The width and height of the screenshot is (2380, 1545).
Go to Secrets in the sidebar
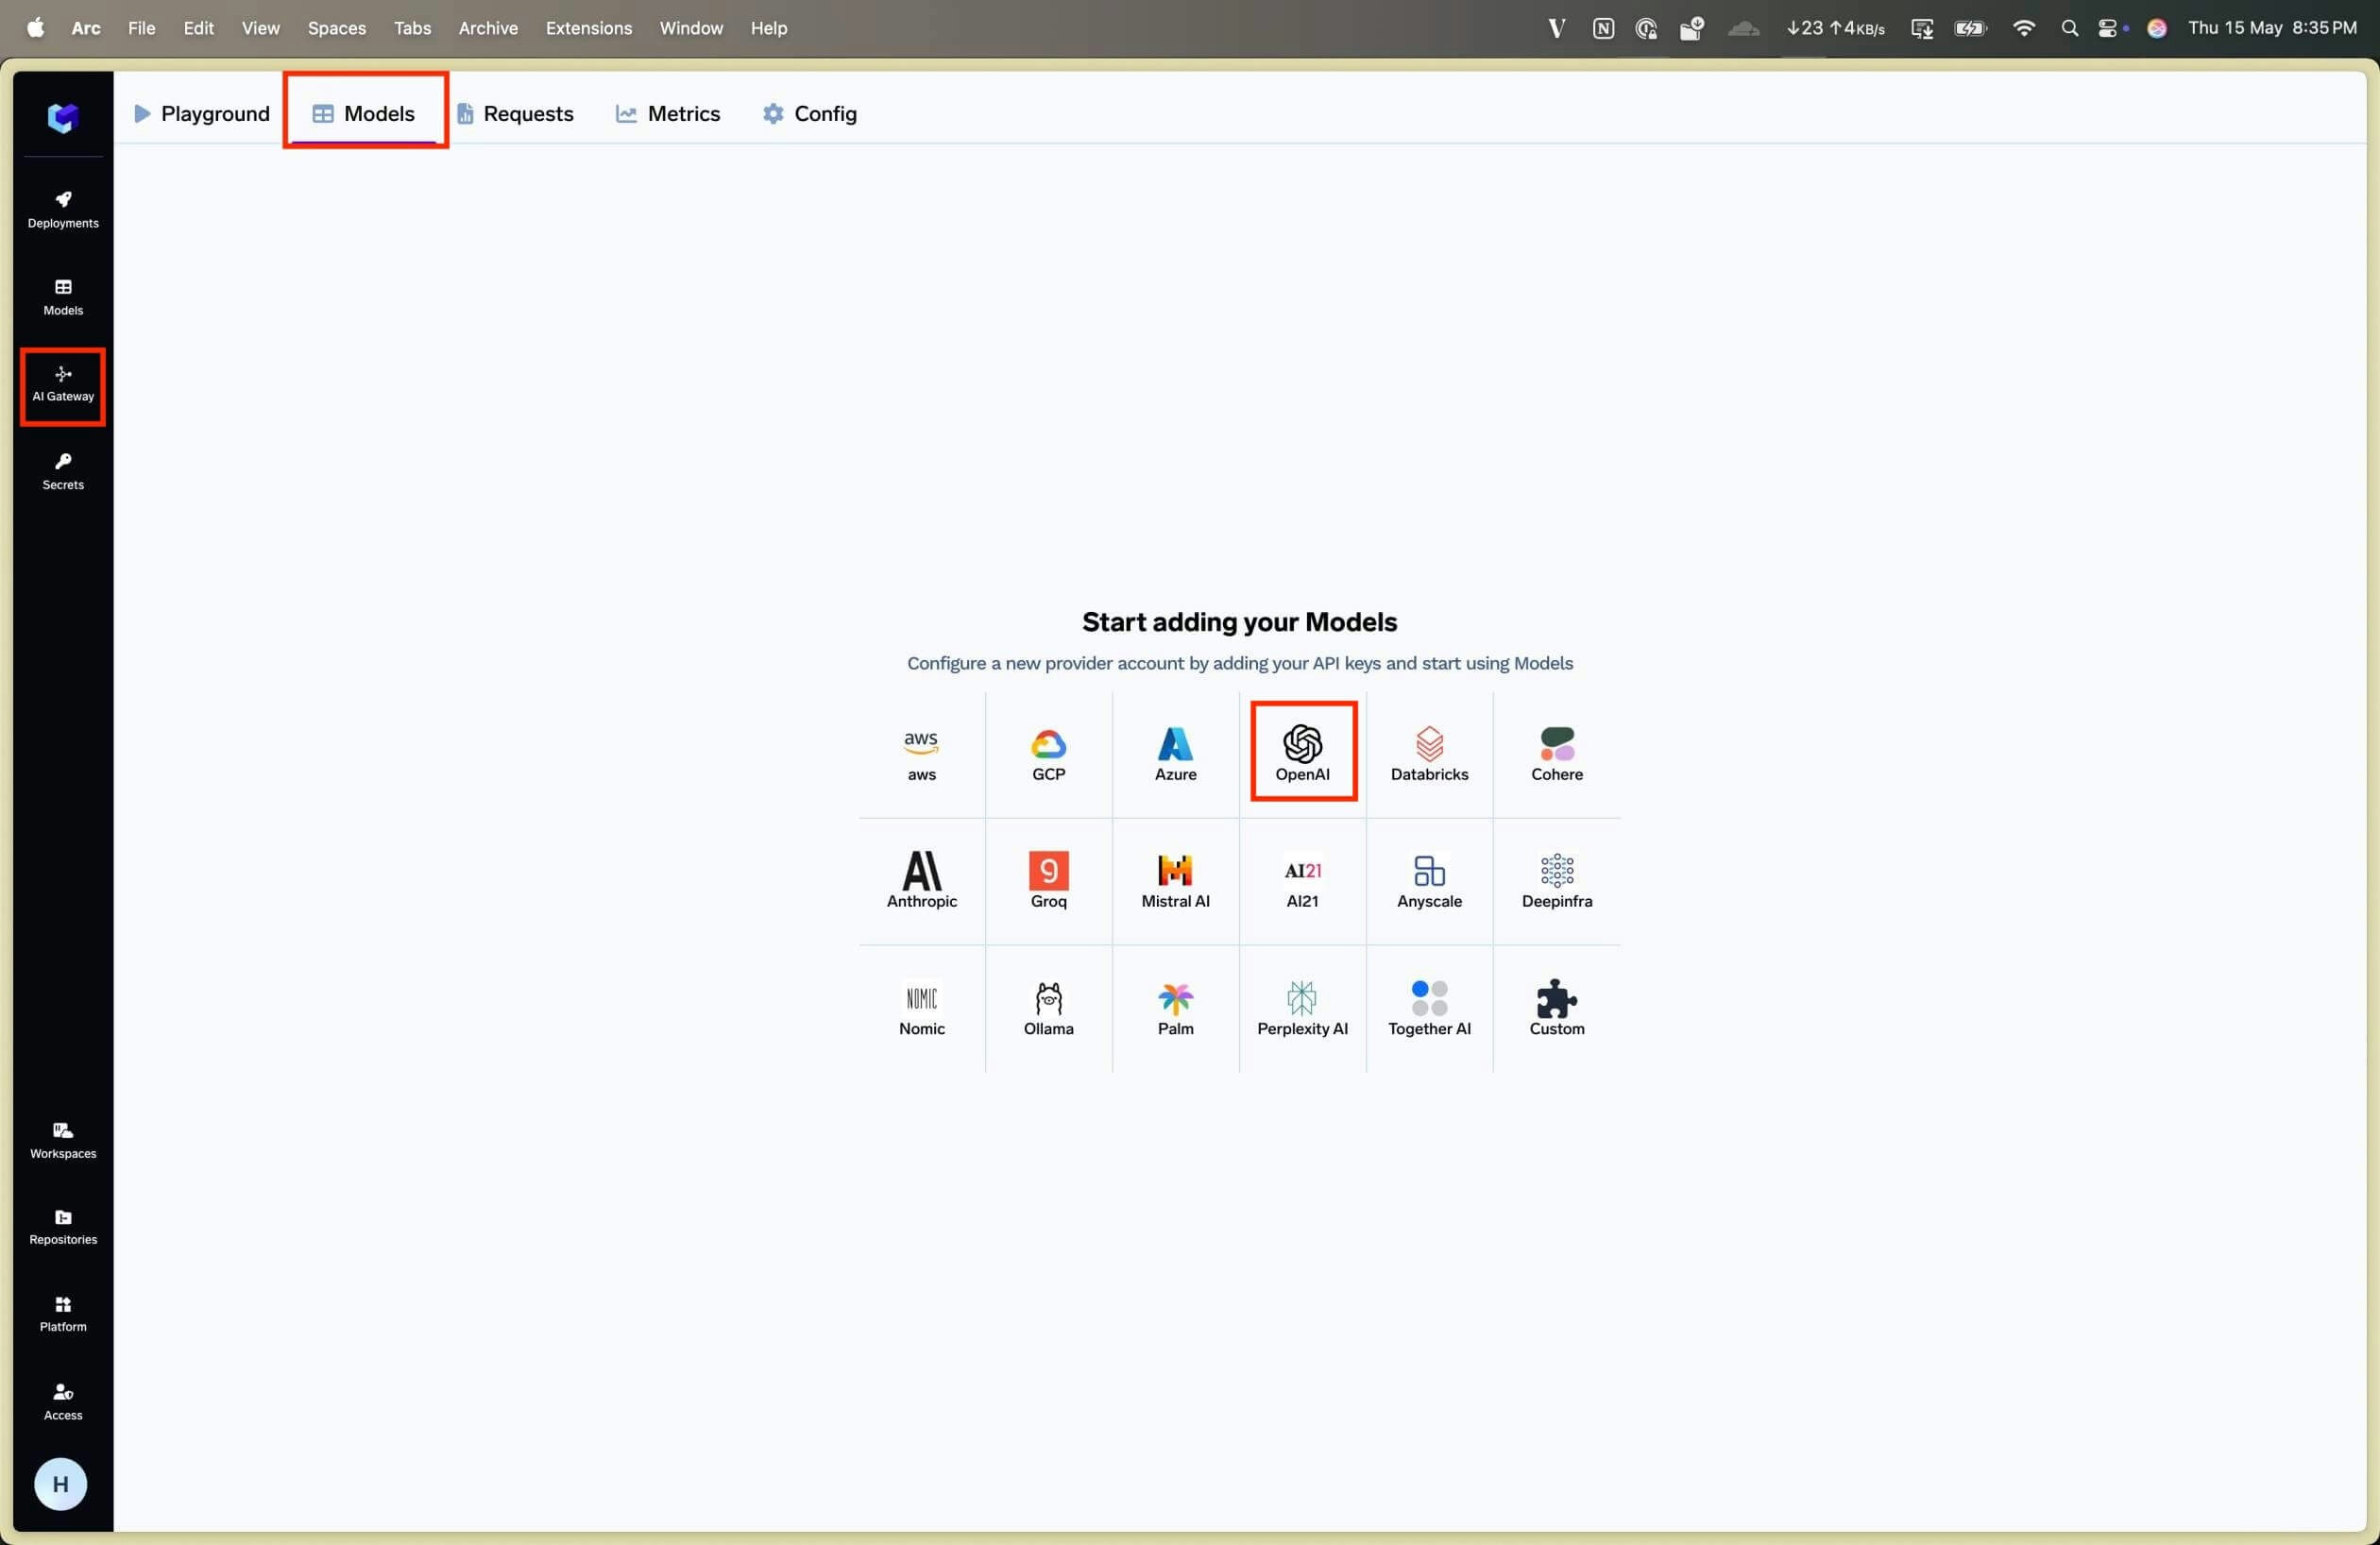pos(63,471)
